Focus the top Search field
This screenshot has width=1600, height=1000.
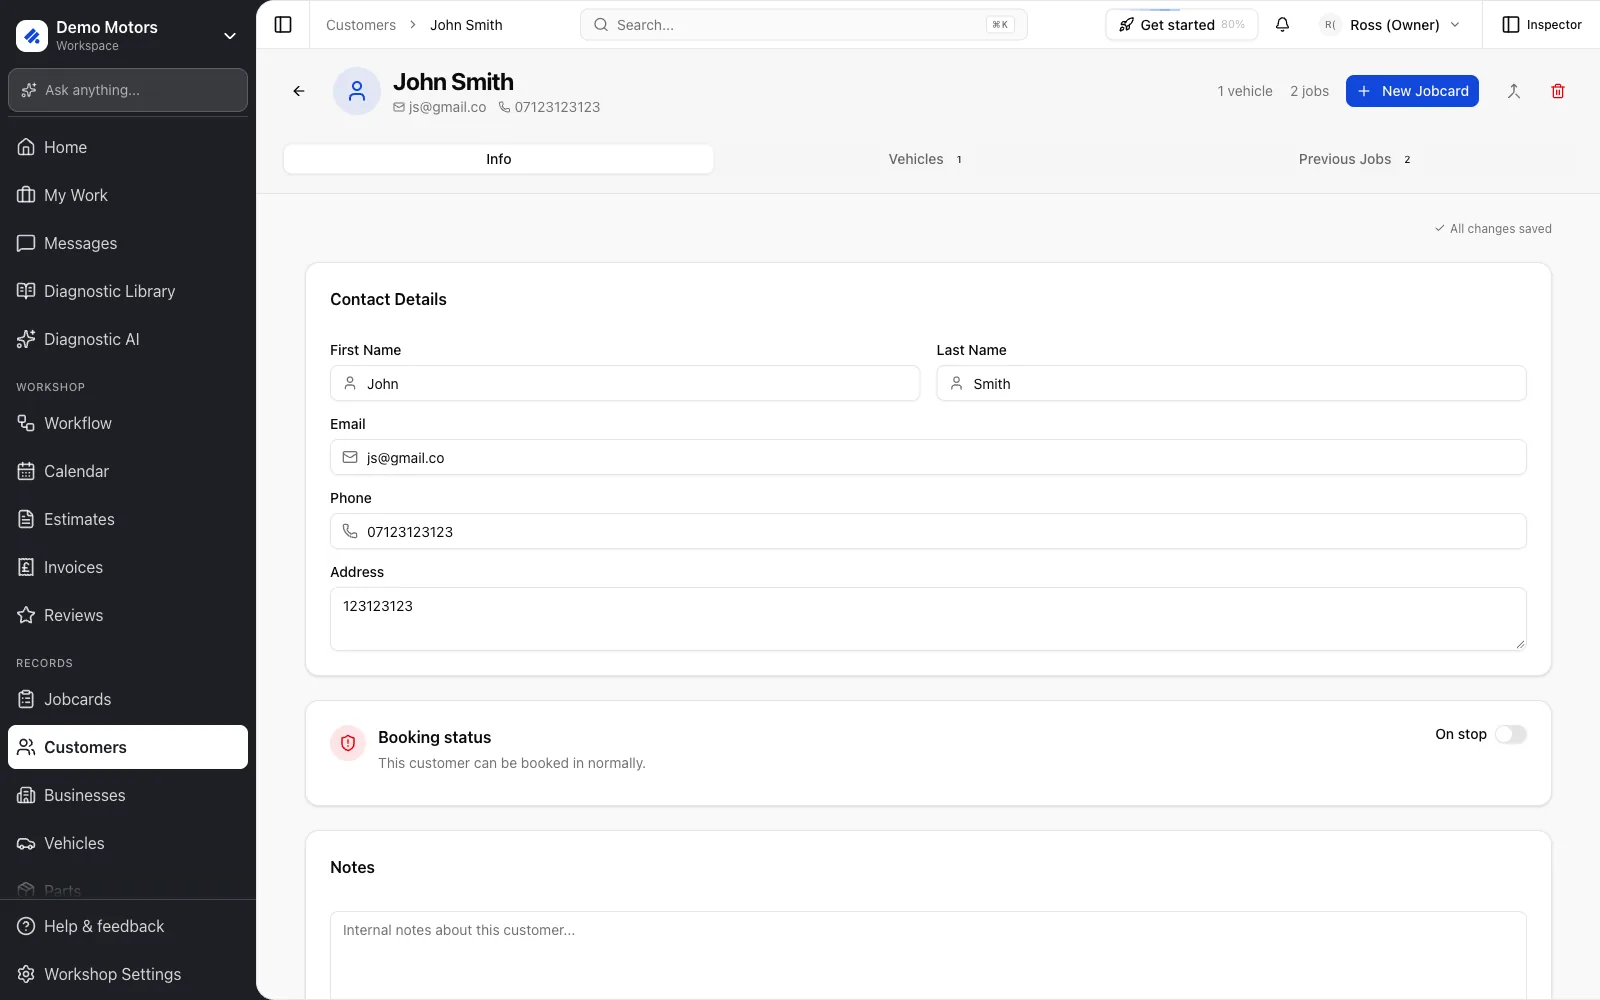804,25
